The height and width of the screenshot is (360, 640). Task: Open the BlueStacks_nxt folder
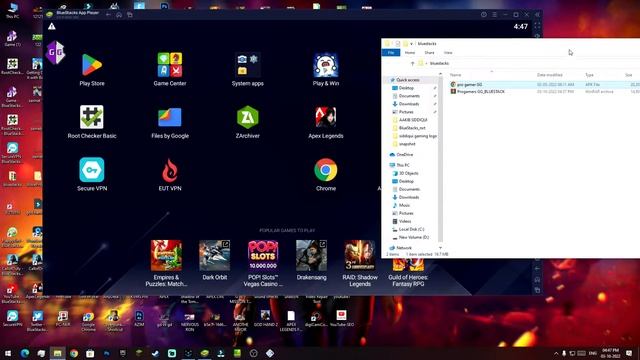click(x=411, y=128)
